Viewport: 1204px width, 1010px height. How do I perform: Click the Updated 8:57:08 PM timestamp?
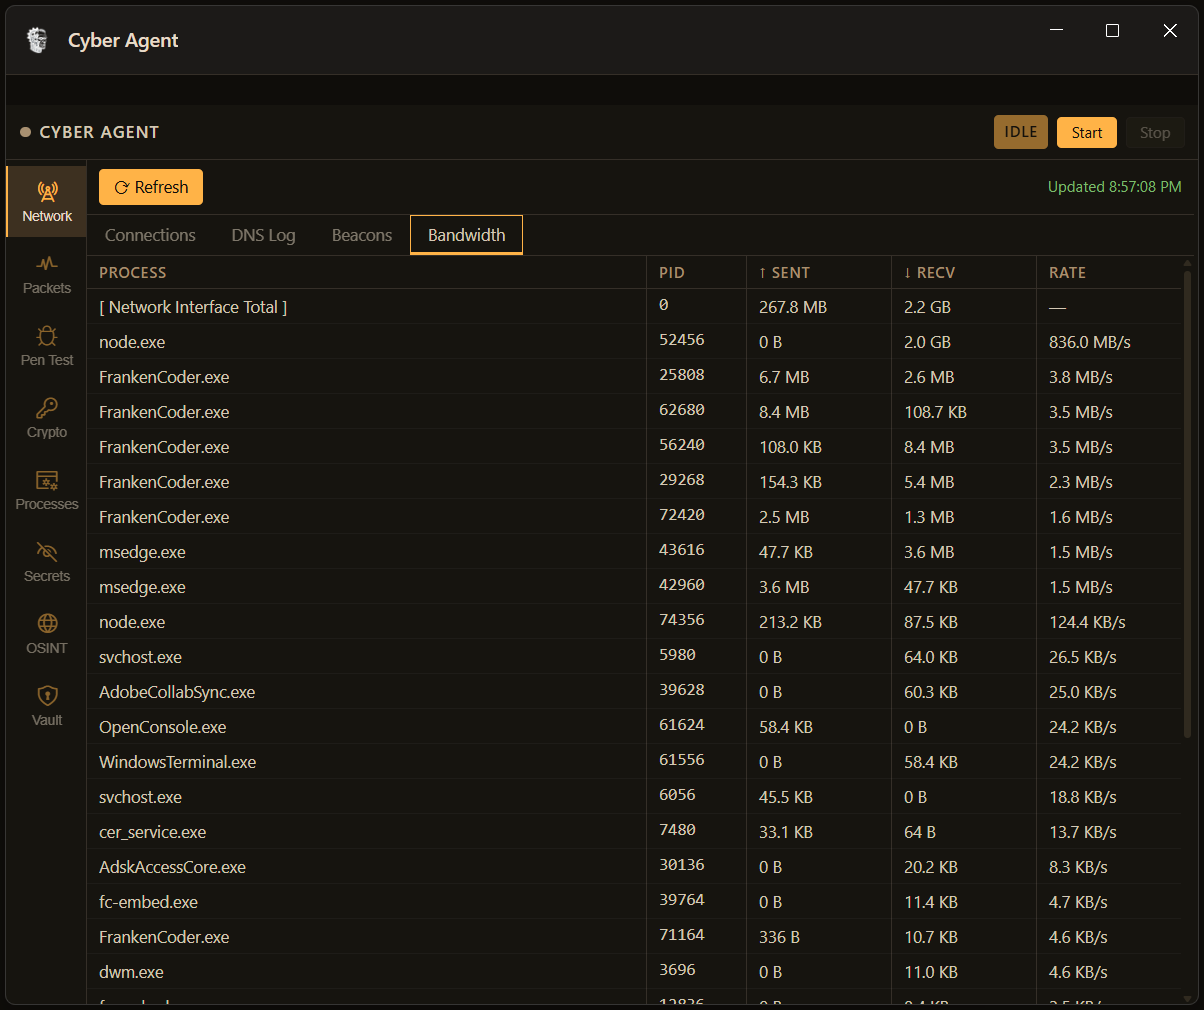[x=1114, y=187]
